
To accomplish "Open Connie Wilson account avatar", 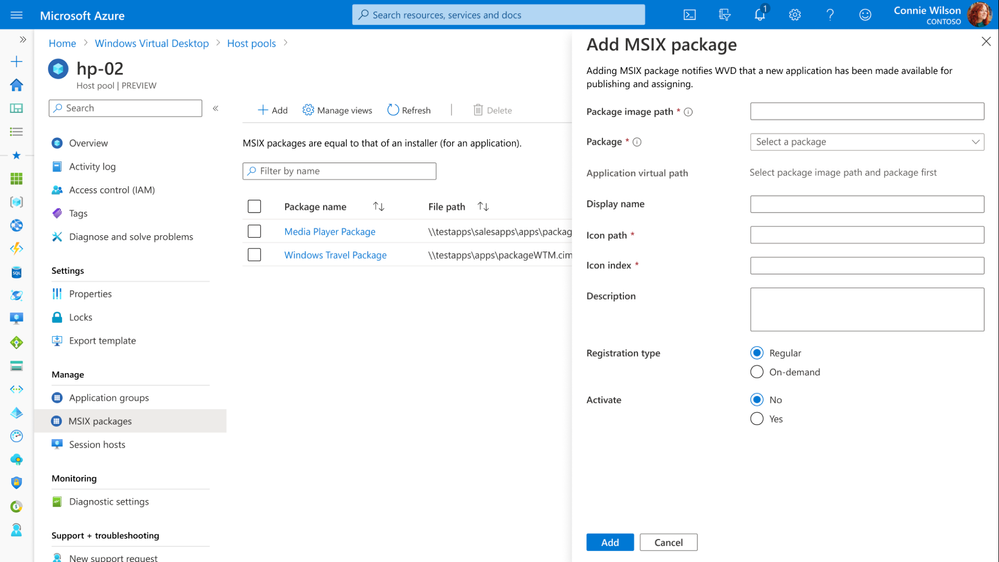I will 979,14.
